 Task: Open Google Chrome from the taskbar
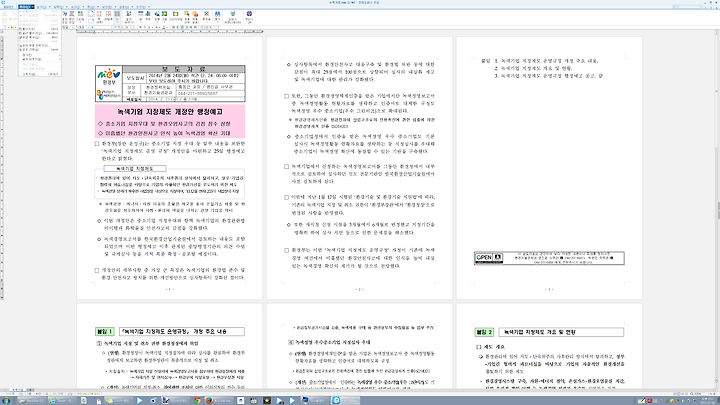[197, 400]
